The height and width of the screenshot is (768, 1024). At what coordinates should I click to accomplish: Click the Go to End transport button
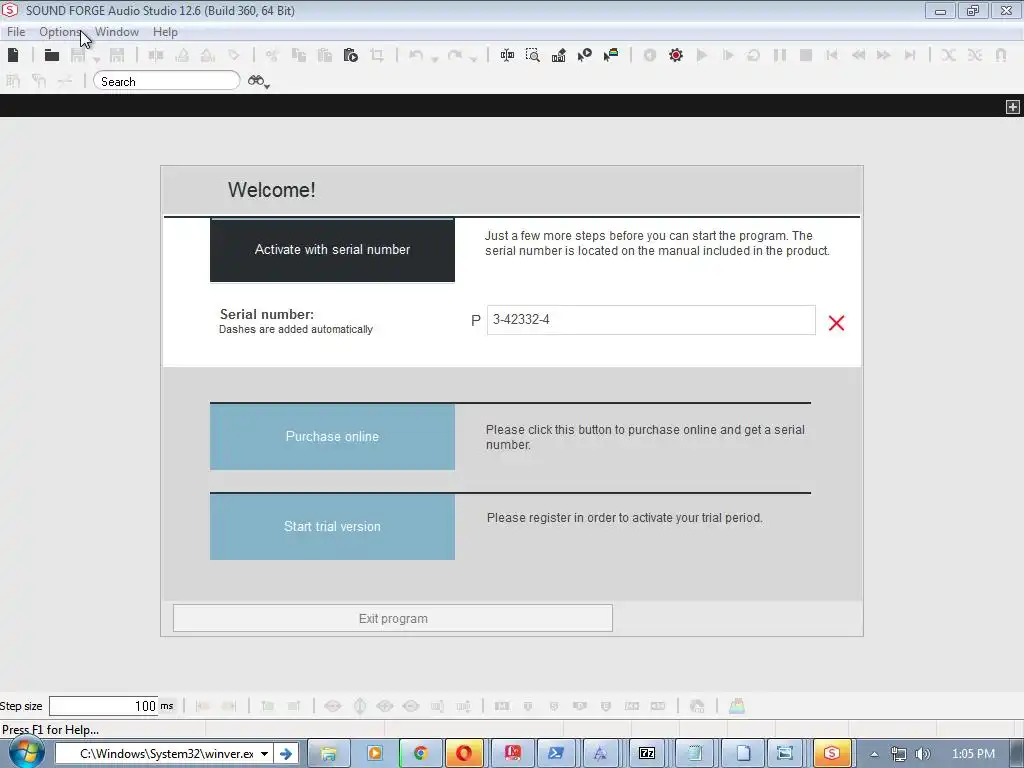point(910,56)
